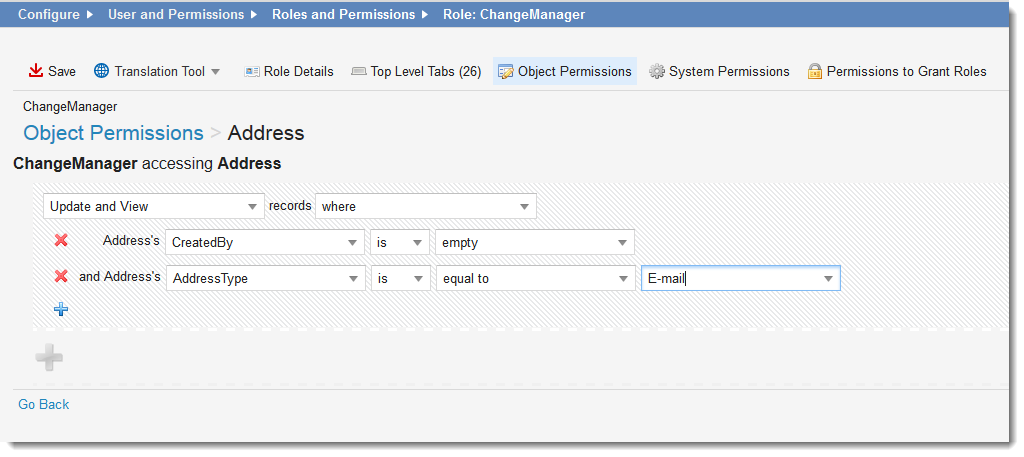The width and height of the screenshot is (1024, 457).
Task: Click the Go Back link
Action: tap(44, 404)
